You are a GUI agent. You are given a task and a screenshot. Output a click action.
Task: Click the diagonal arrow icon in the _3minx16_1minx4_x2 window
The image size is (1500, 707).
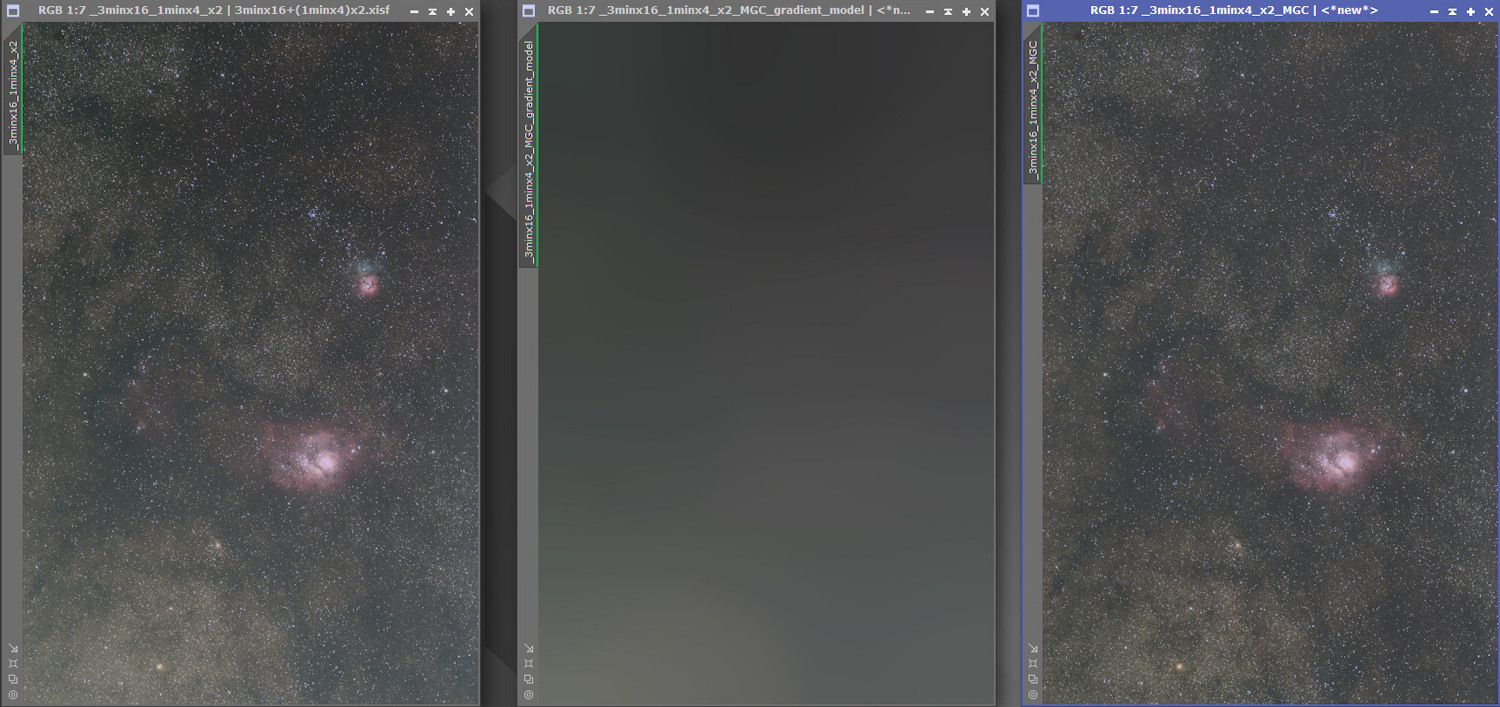pos(12,648)
